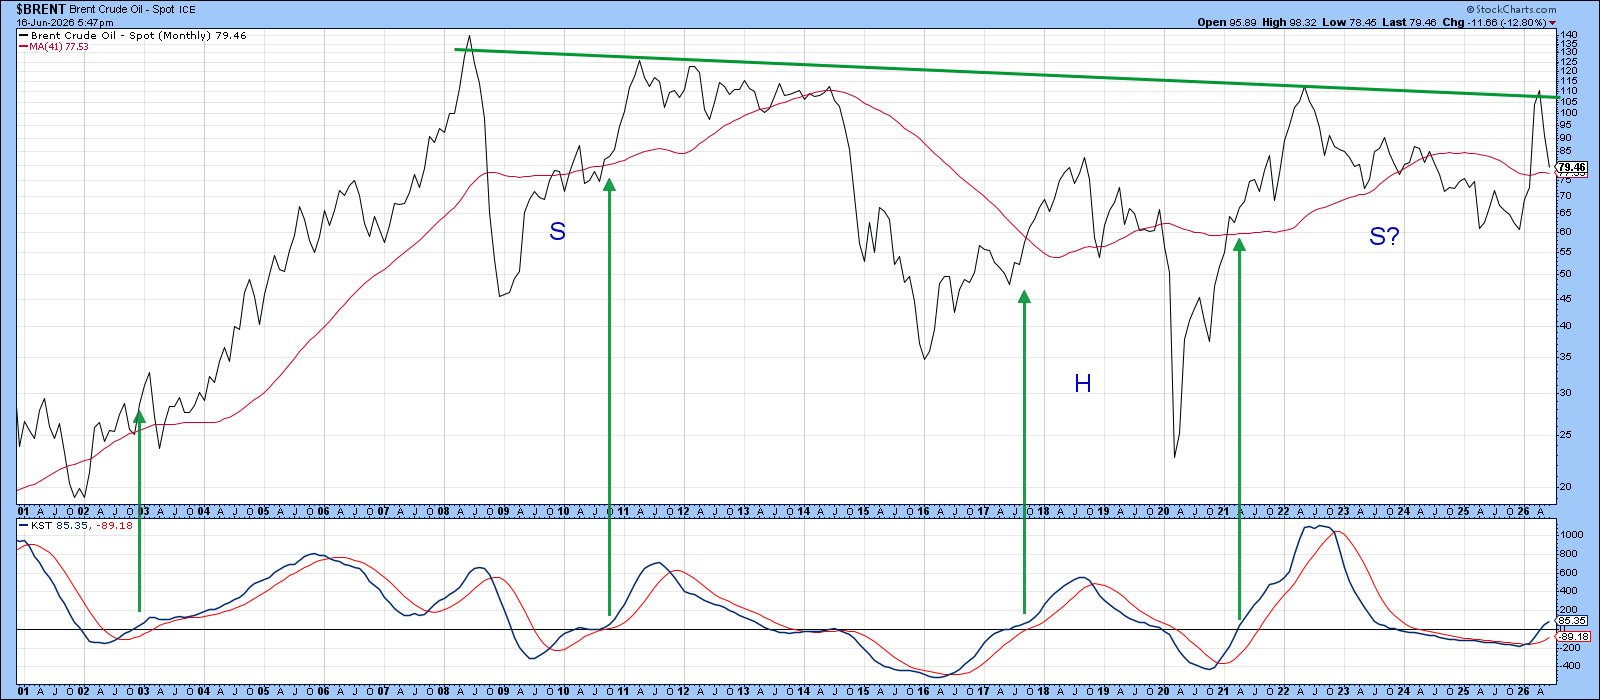Click the 600 label on the KST axis
This screenshot has width=1600, height=700.
pyautogui.click(x=1570, y=572)
